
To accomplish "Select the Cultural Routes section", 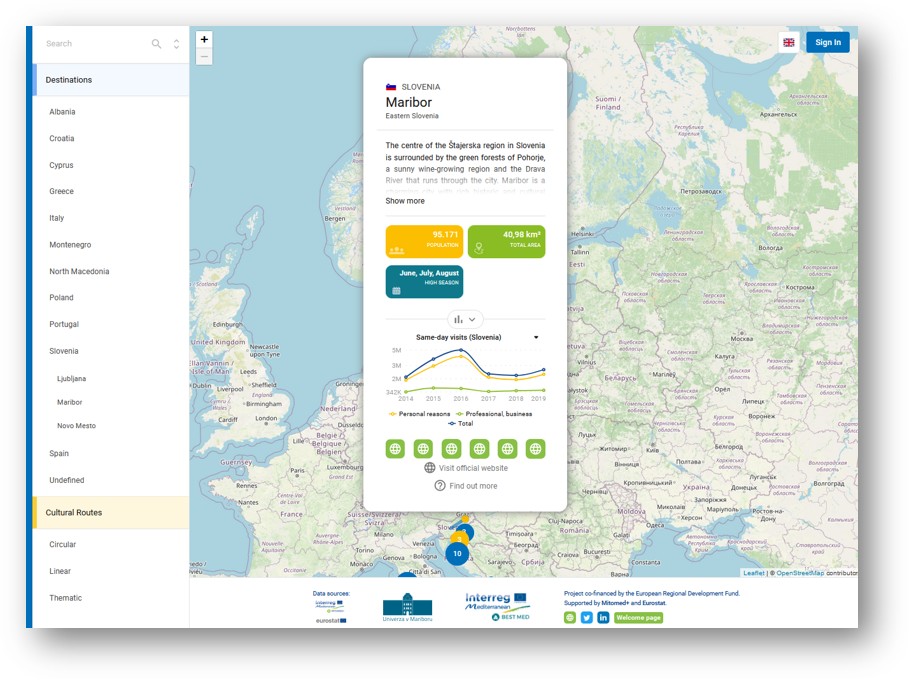I will (111, 512).
